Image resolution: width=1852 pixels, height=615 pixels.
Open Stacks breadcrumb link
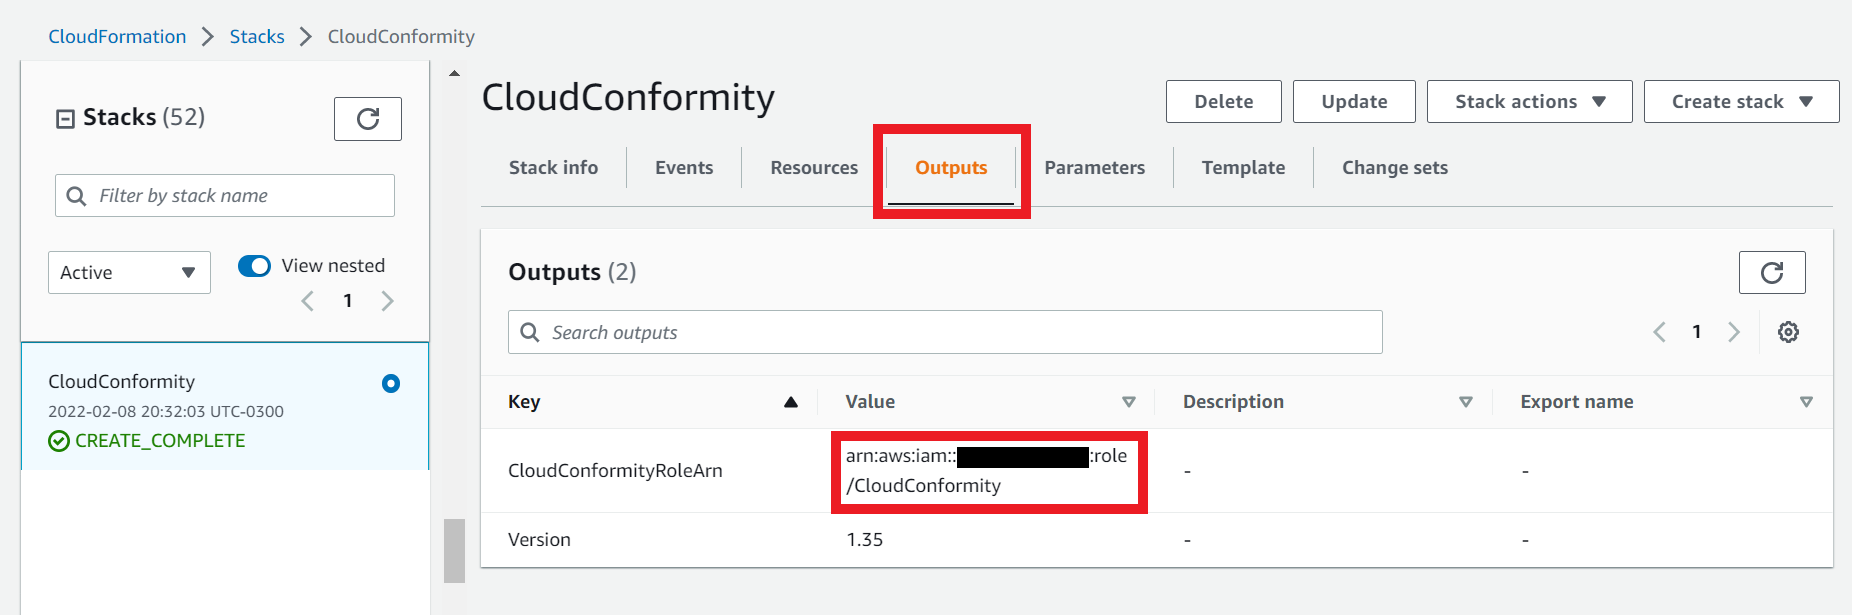click(x=257, y=37)
